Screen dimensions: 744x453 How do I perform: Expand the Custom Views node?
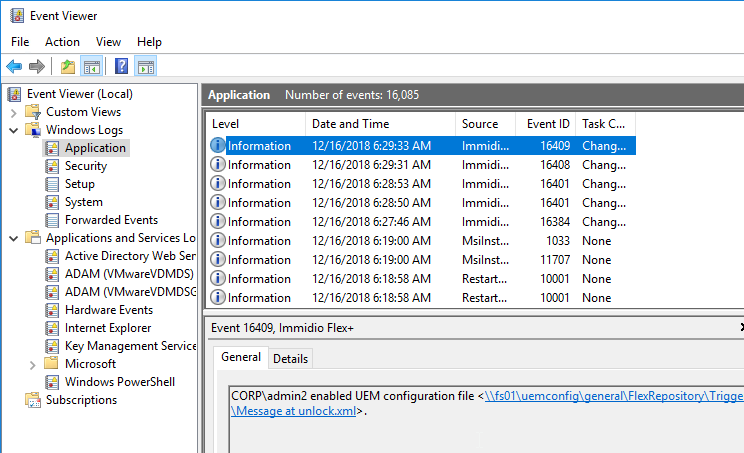click(14, 113)
